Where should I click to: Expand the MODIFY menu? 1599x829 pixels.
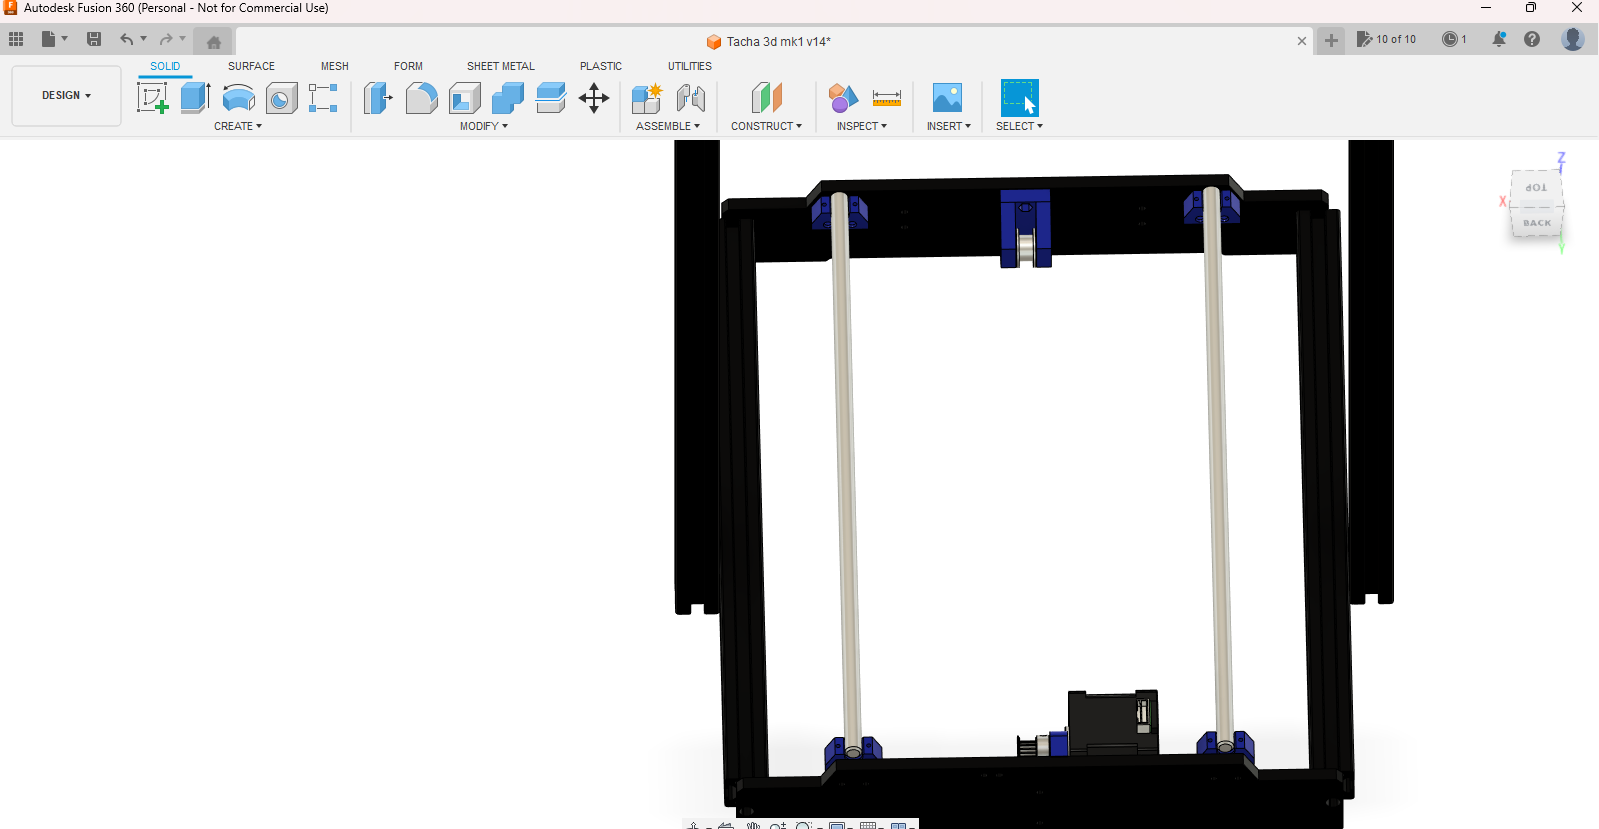pos(484,126)
